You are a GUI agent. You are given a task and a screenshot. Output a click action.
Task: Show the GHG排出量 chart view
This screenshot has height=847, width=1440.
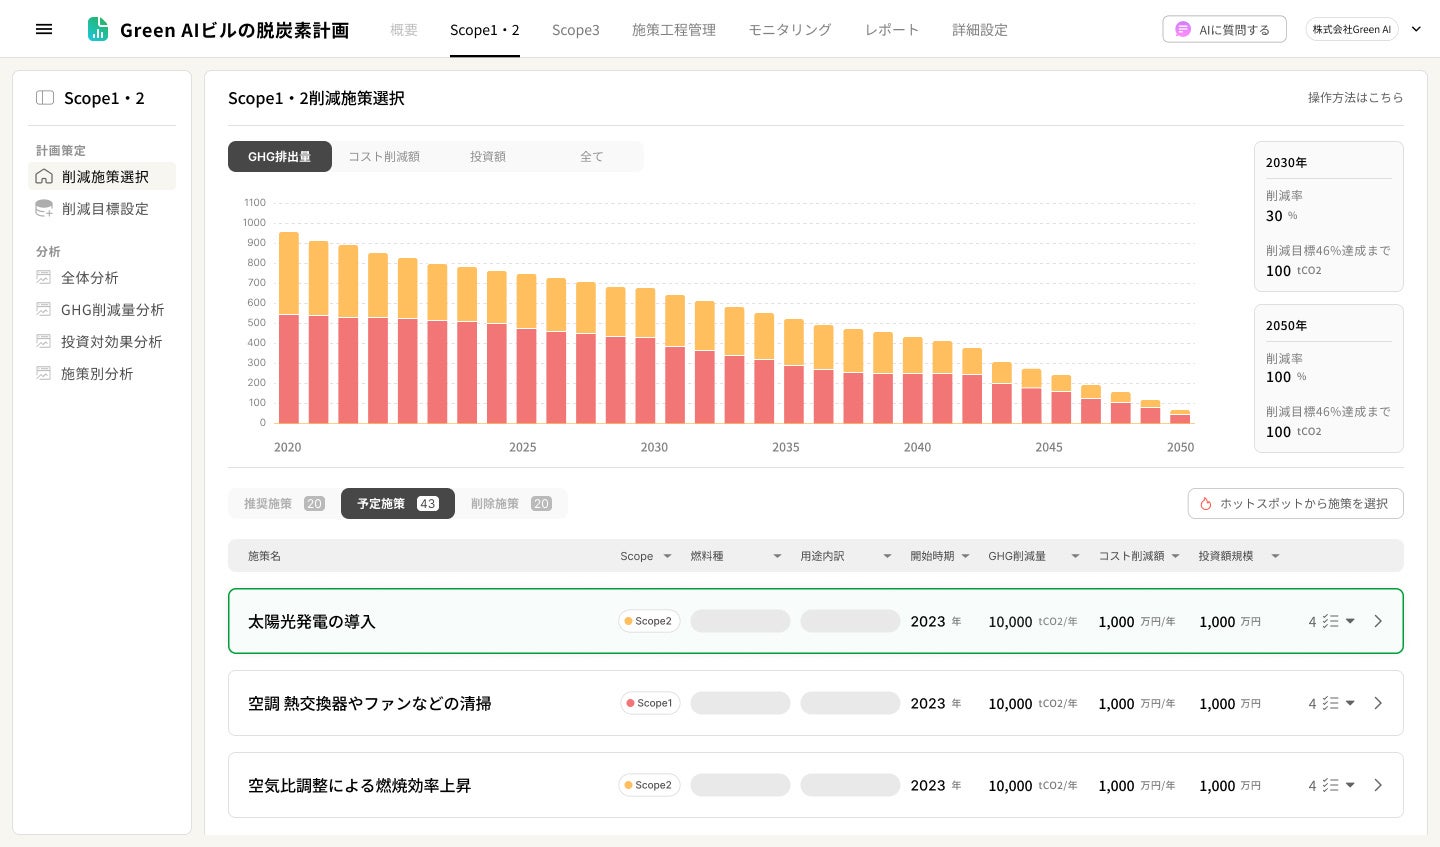pyautogui.click(x=280, y=156)
